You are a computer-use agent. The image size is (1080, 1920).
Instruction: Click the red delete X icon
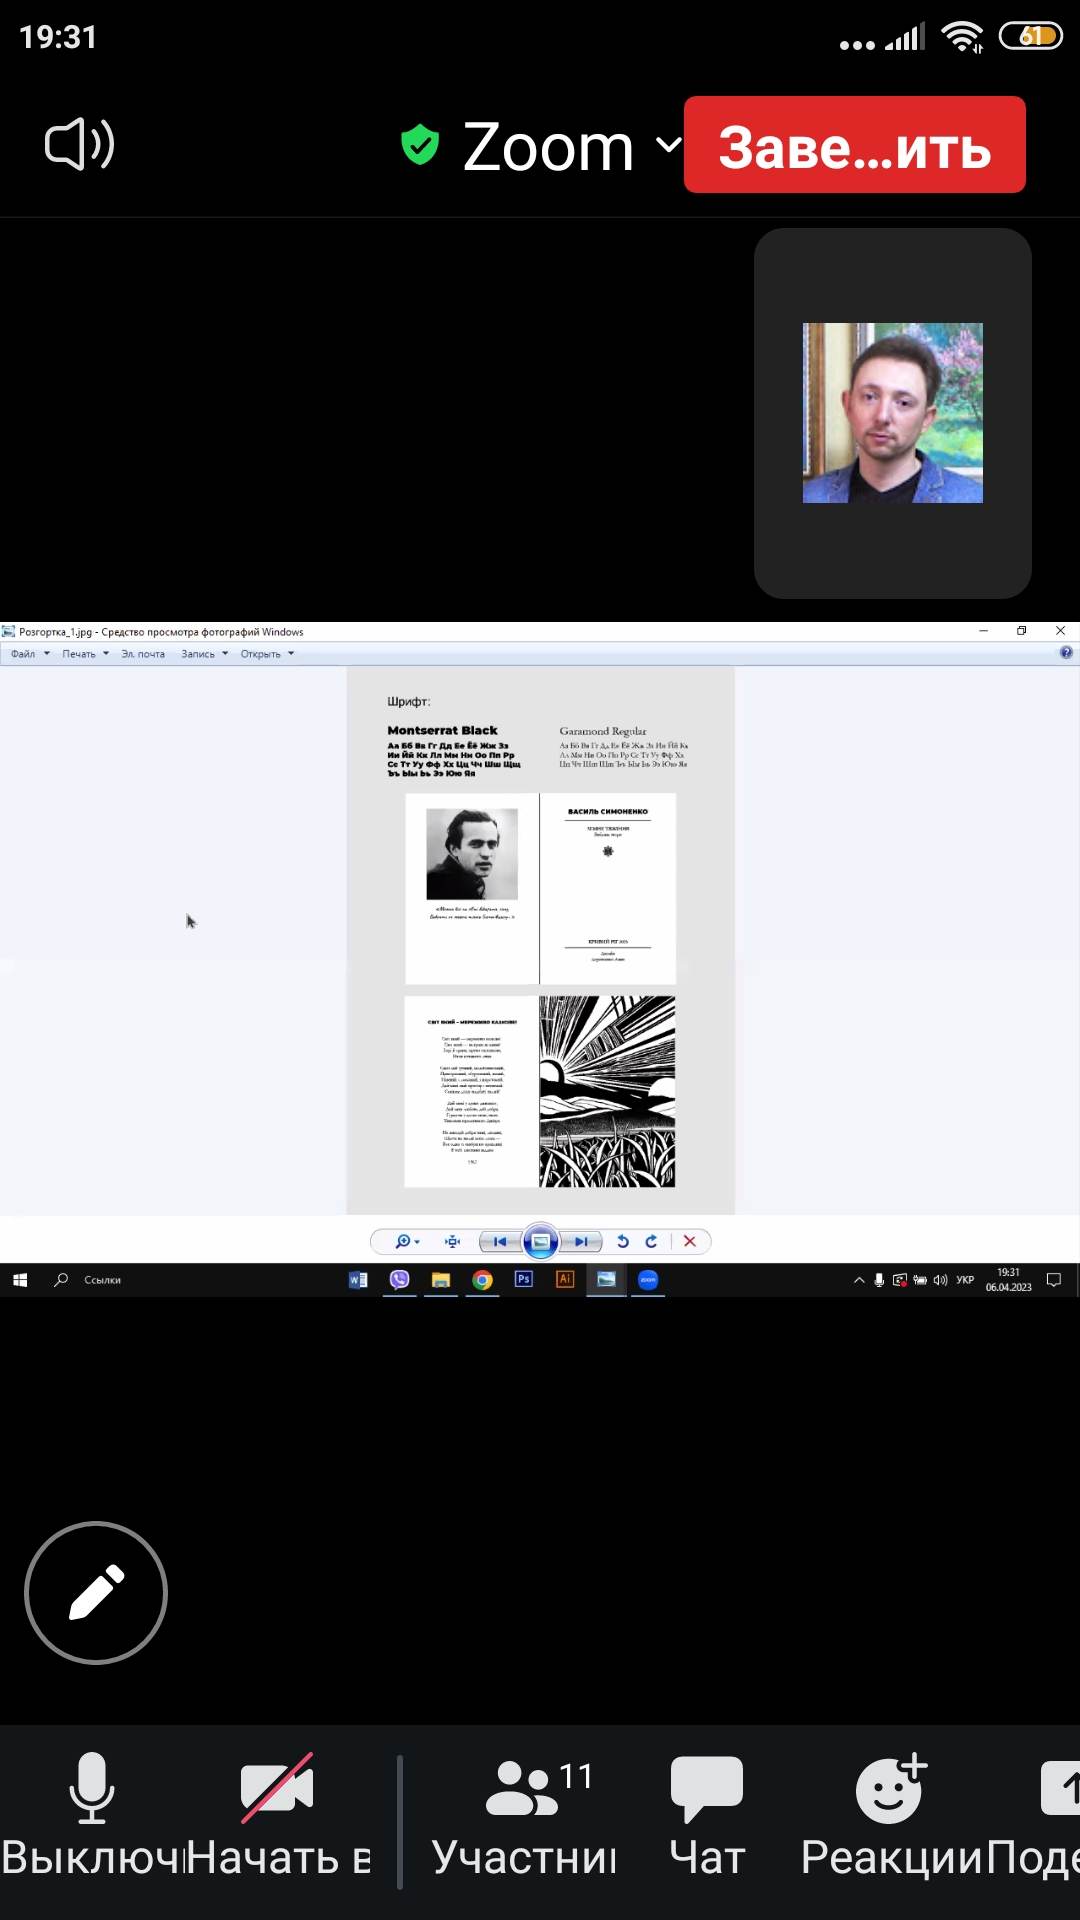pyautogui.click(x=690, y=1241)
